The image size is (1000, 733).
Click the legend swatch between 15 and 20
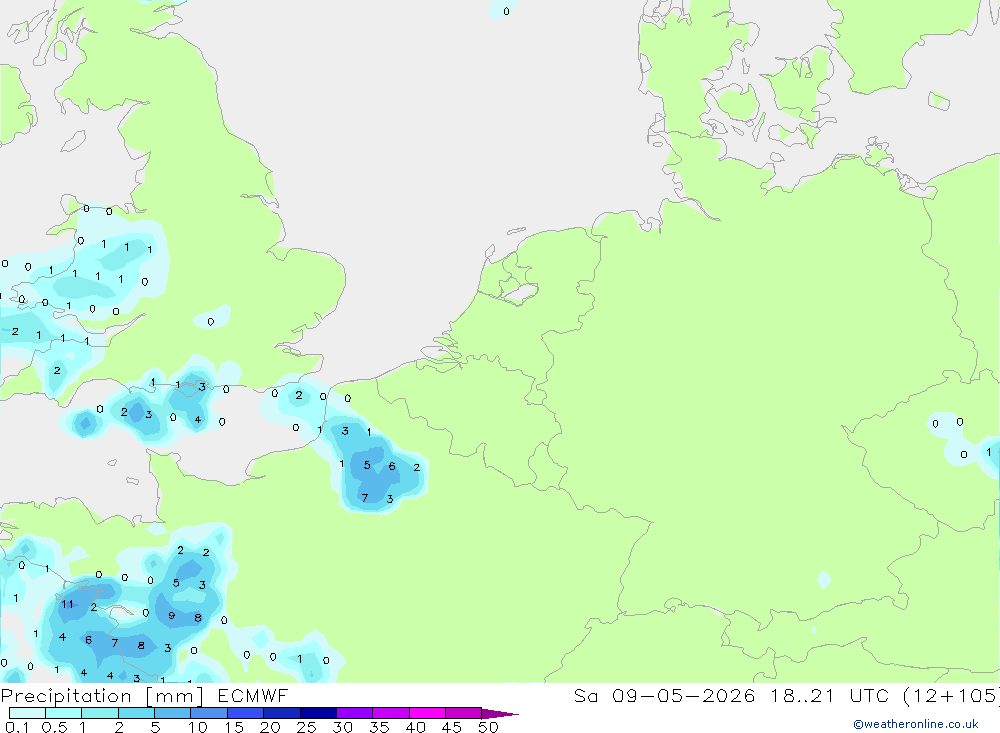click(x=246, y=713)
